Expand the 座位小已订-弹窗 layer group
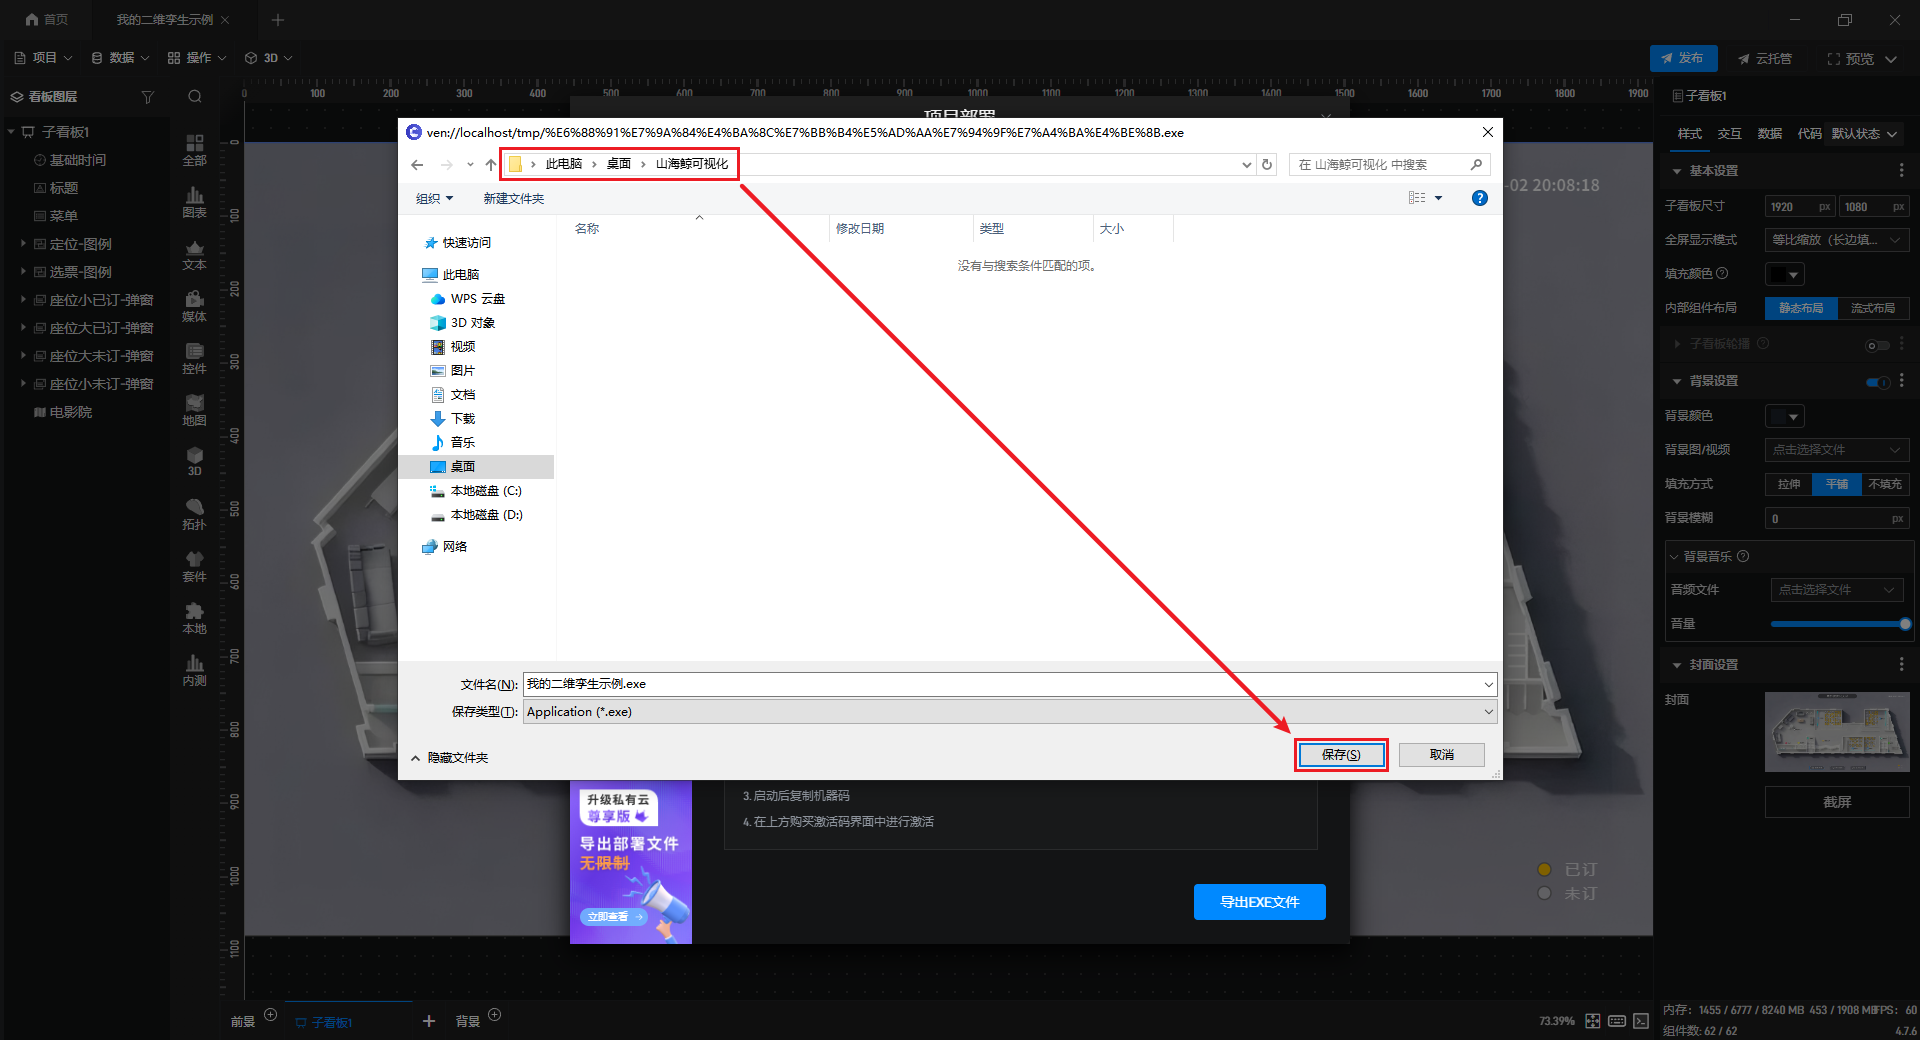The height and width of the screenshot is (1040, 1920). click(x=23, y=299)
